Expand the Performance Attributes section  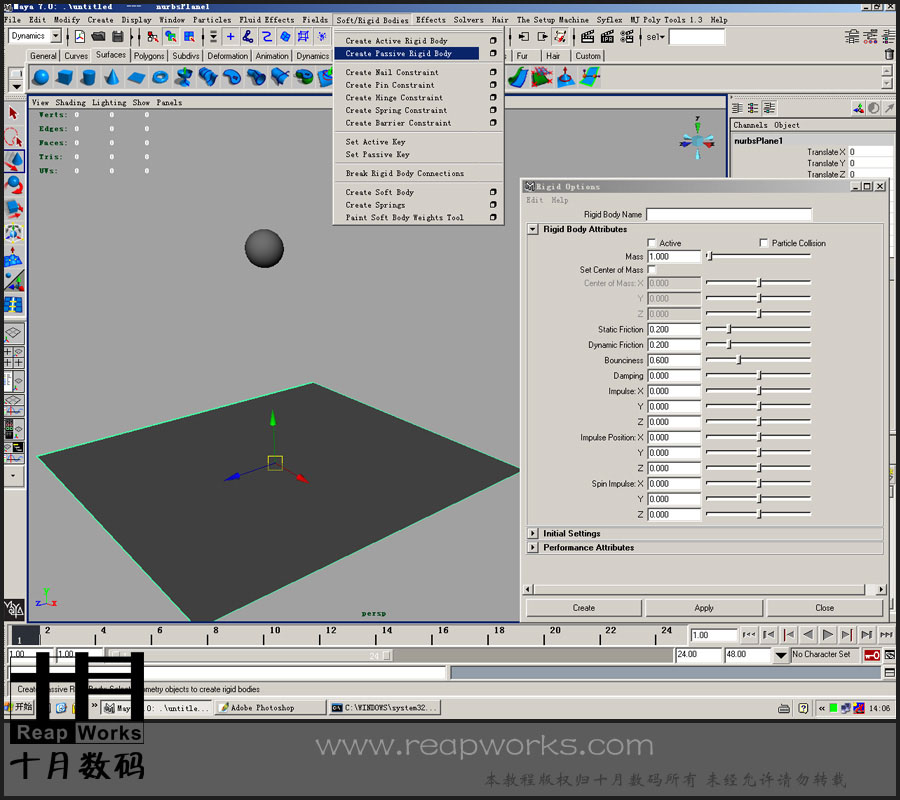pos(533,547)
